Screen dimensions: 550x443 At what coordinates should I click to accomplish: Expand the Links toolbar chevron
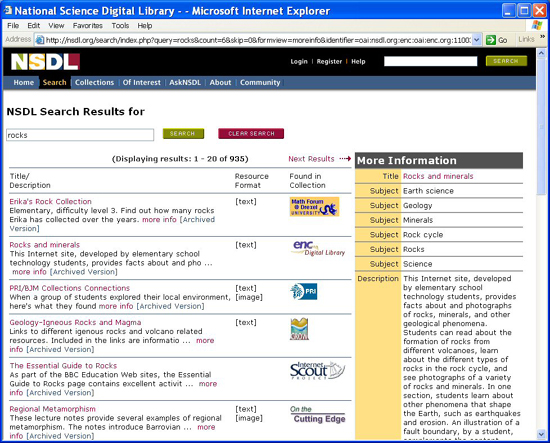click(542, 36)
